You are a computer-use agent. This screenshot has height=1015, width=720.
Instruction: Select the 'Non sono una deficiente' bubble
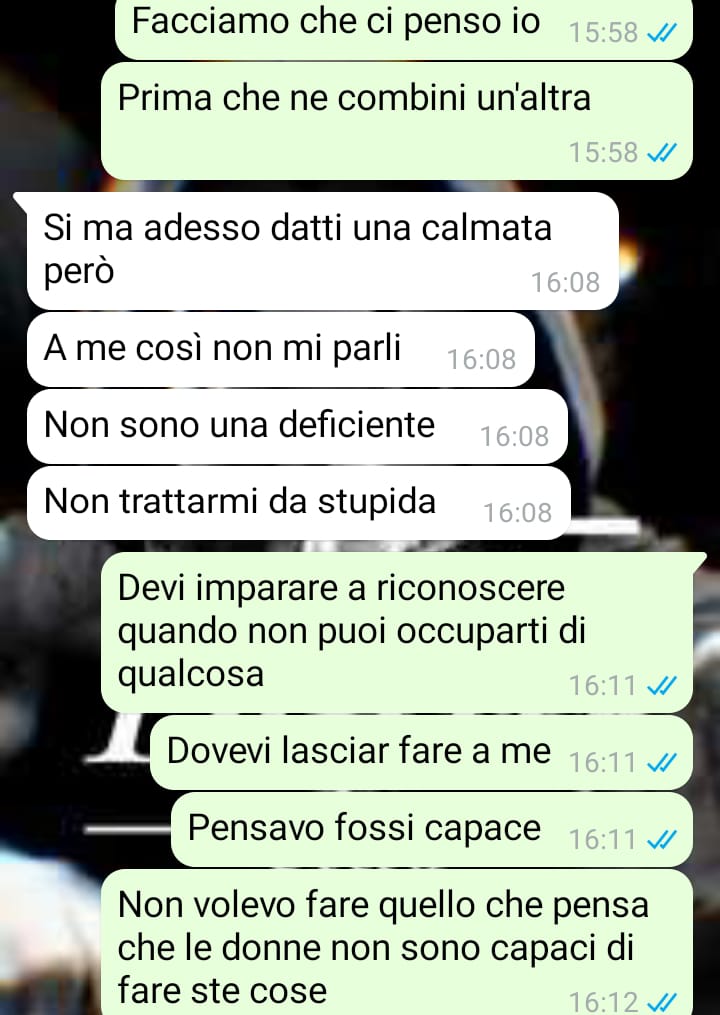click(297, 426)
